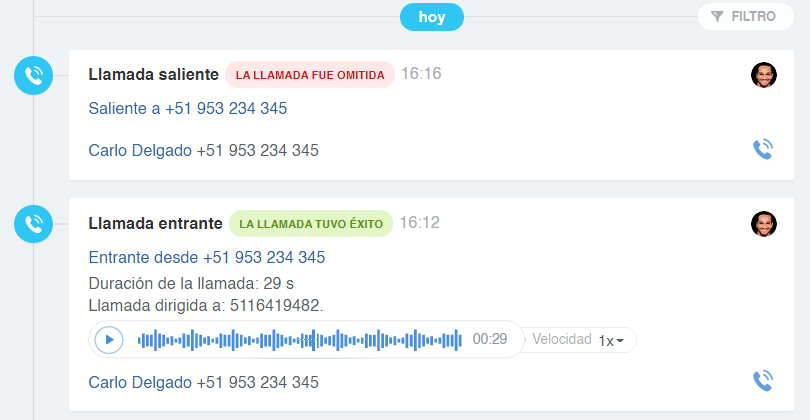Click the funnel icon in FILTRO
The image size is (810, 420).
pos(717,17)
